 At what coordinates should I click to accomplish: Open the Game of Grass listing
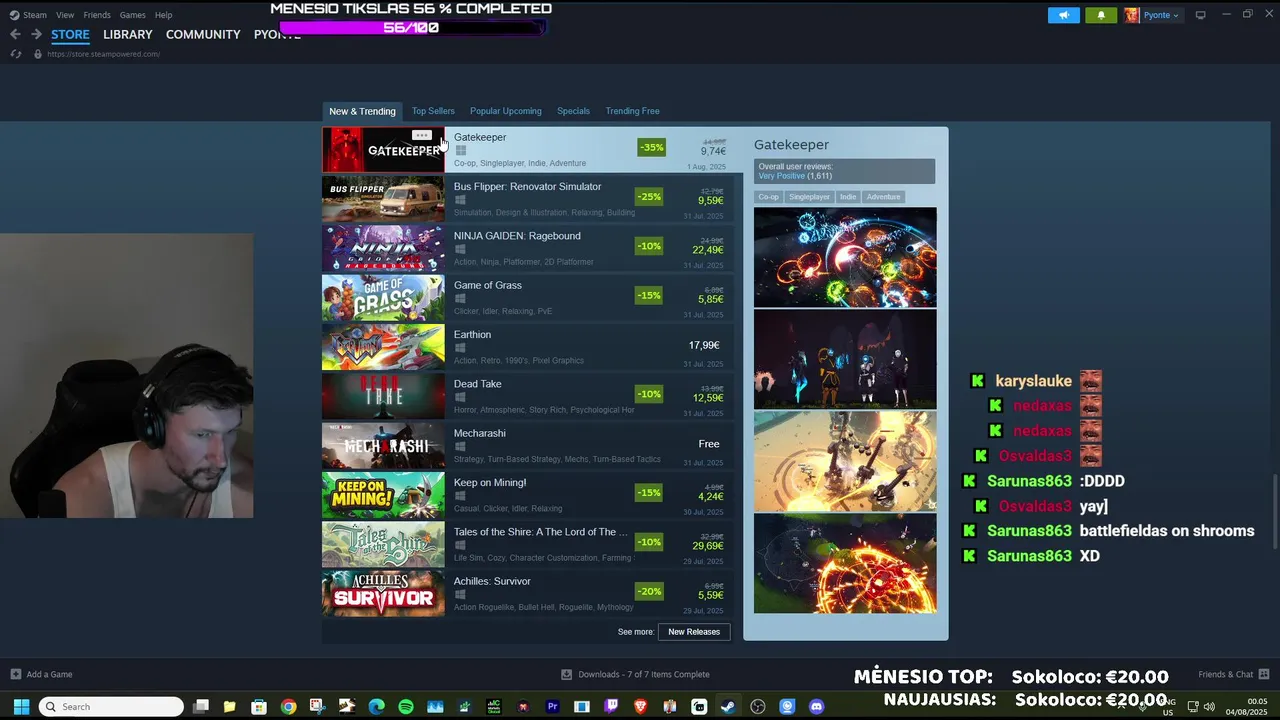(x=528, y=297)
